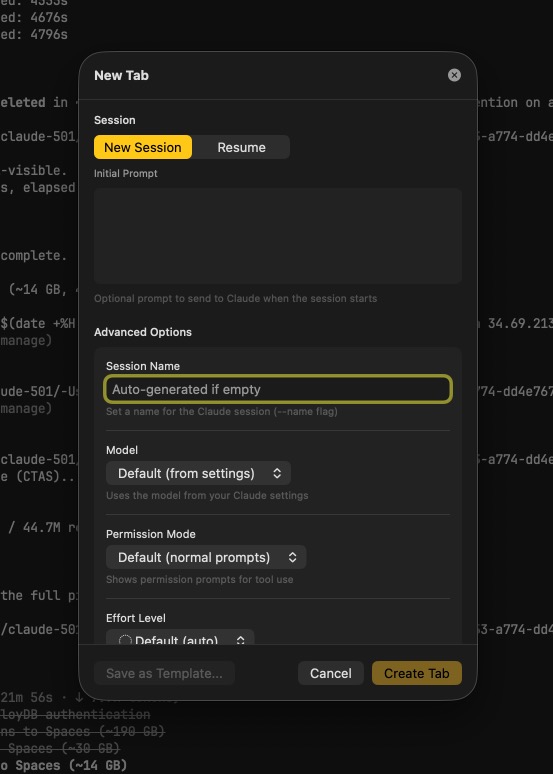
Task: Open the Effort Level dropdown
Action: [x=180, y=638]
